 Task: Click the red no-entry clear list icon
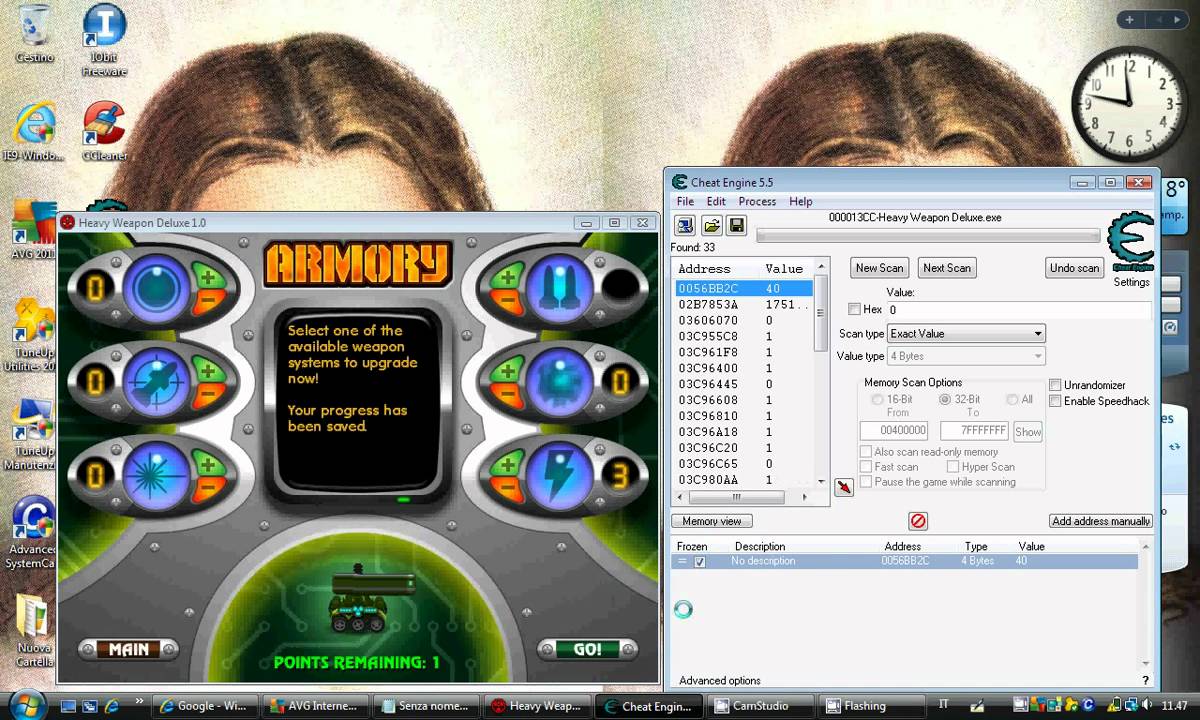(x=918, y=521)
